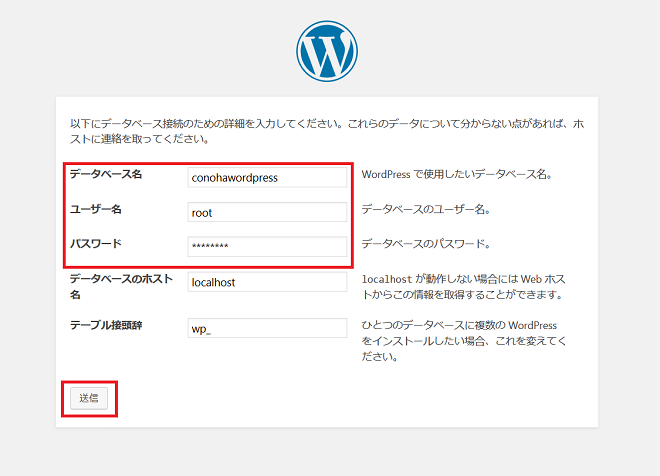Click the localhost help text description
Screen dimensions: 660x476
point(463,287)
